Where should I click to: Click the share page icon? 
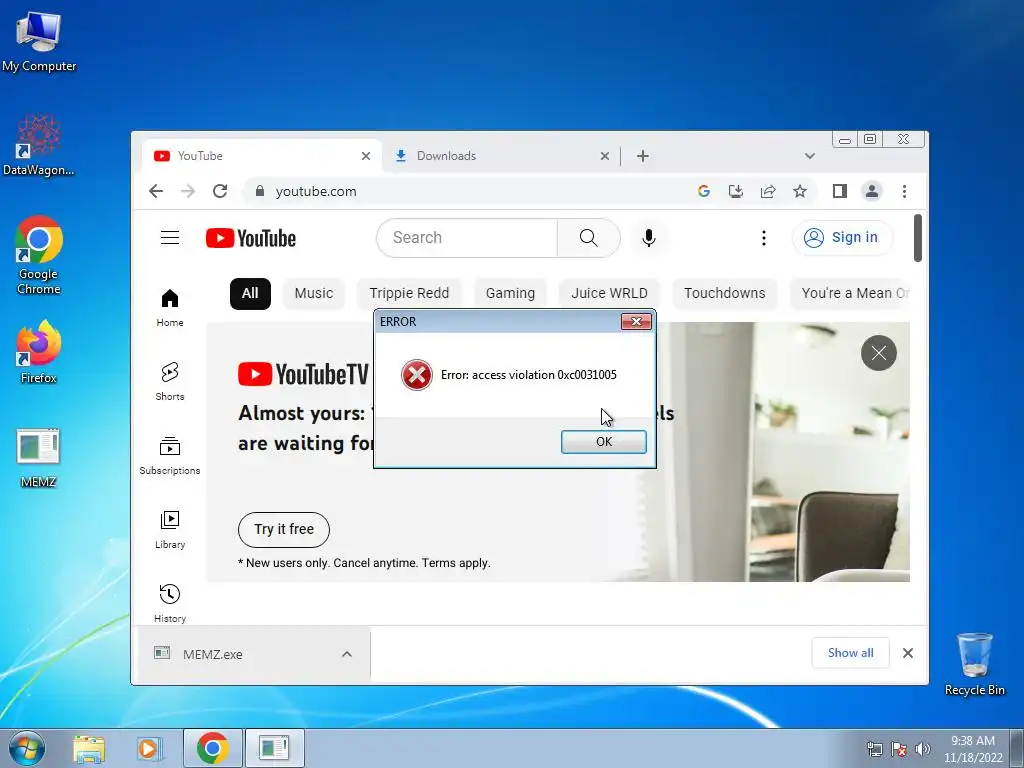tap(768, 191)
